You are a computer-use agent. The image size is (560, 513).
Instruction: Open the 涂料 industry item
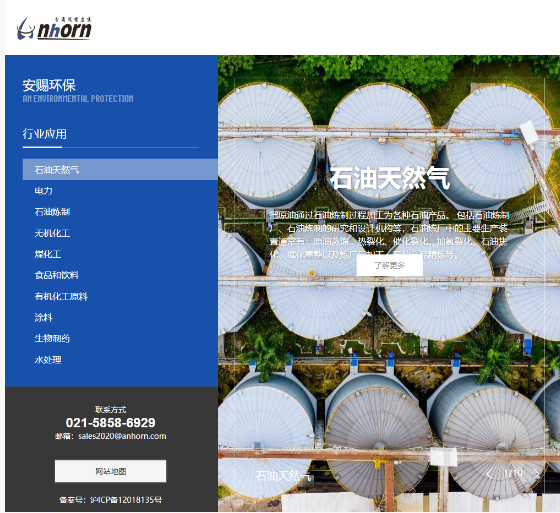click(x=44, y=317)
